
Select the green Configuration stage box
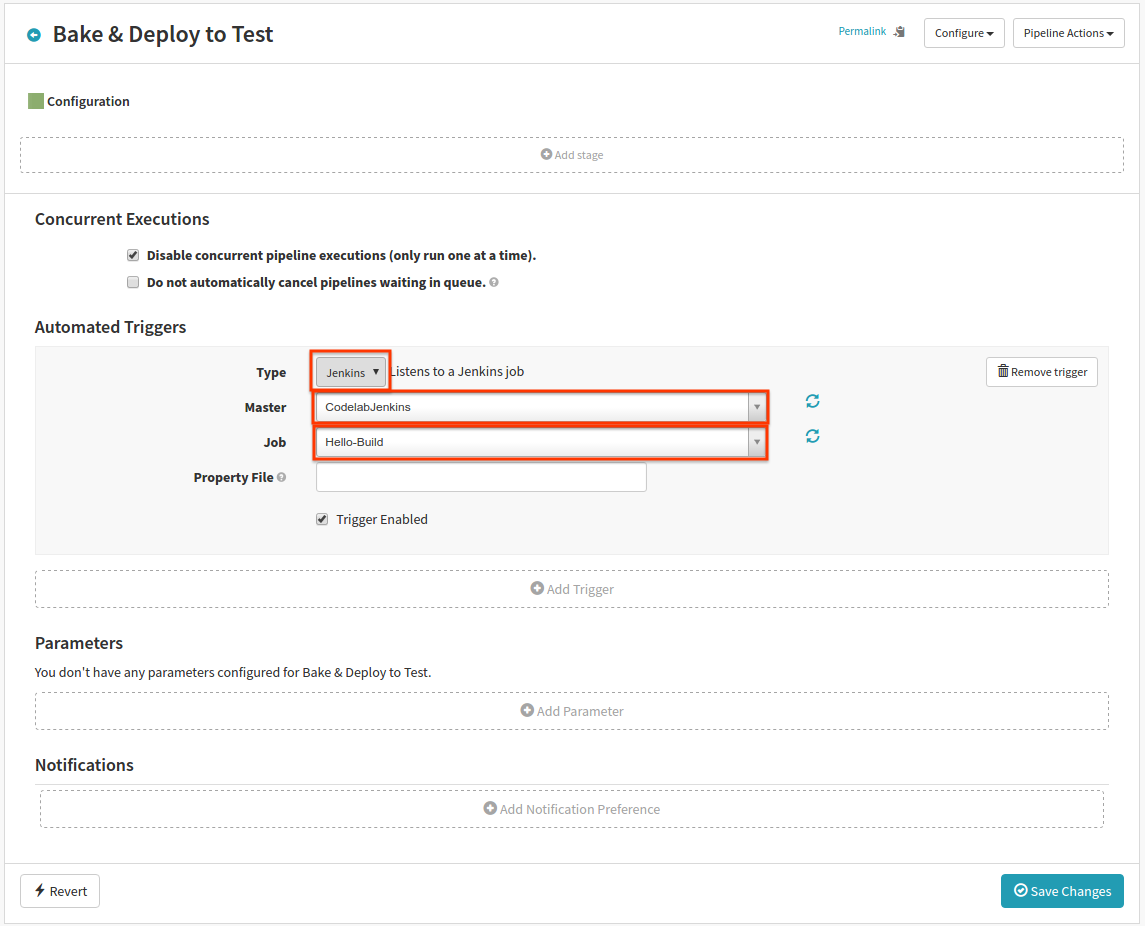[x=36, y=101]
